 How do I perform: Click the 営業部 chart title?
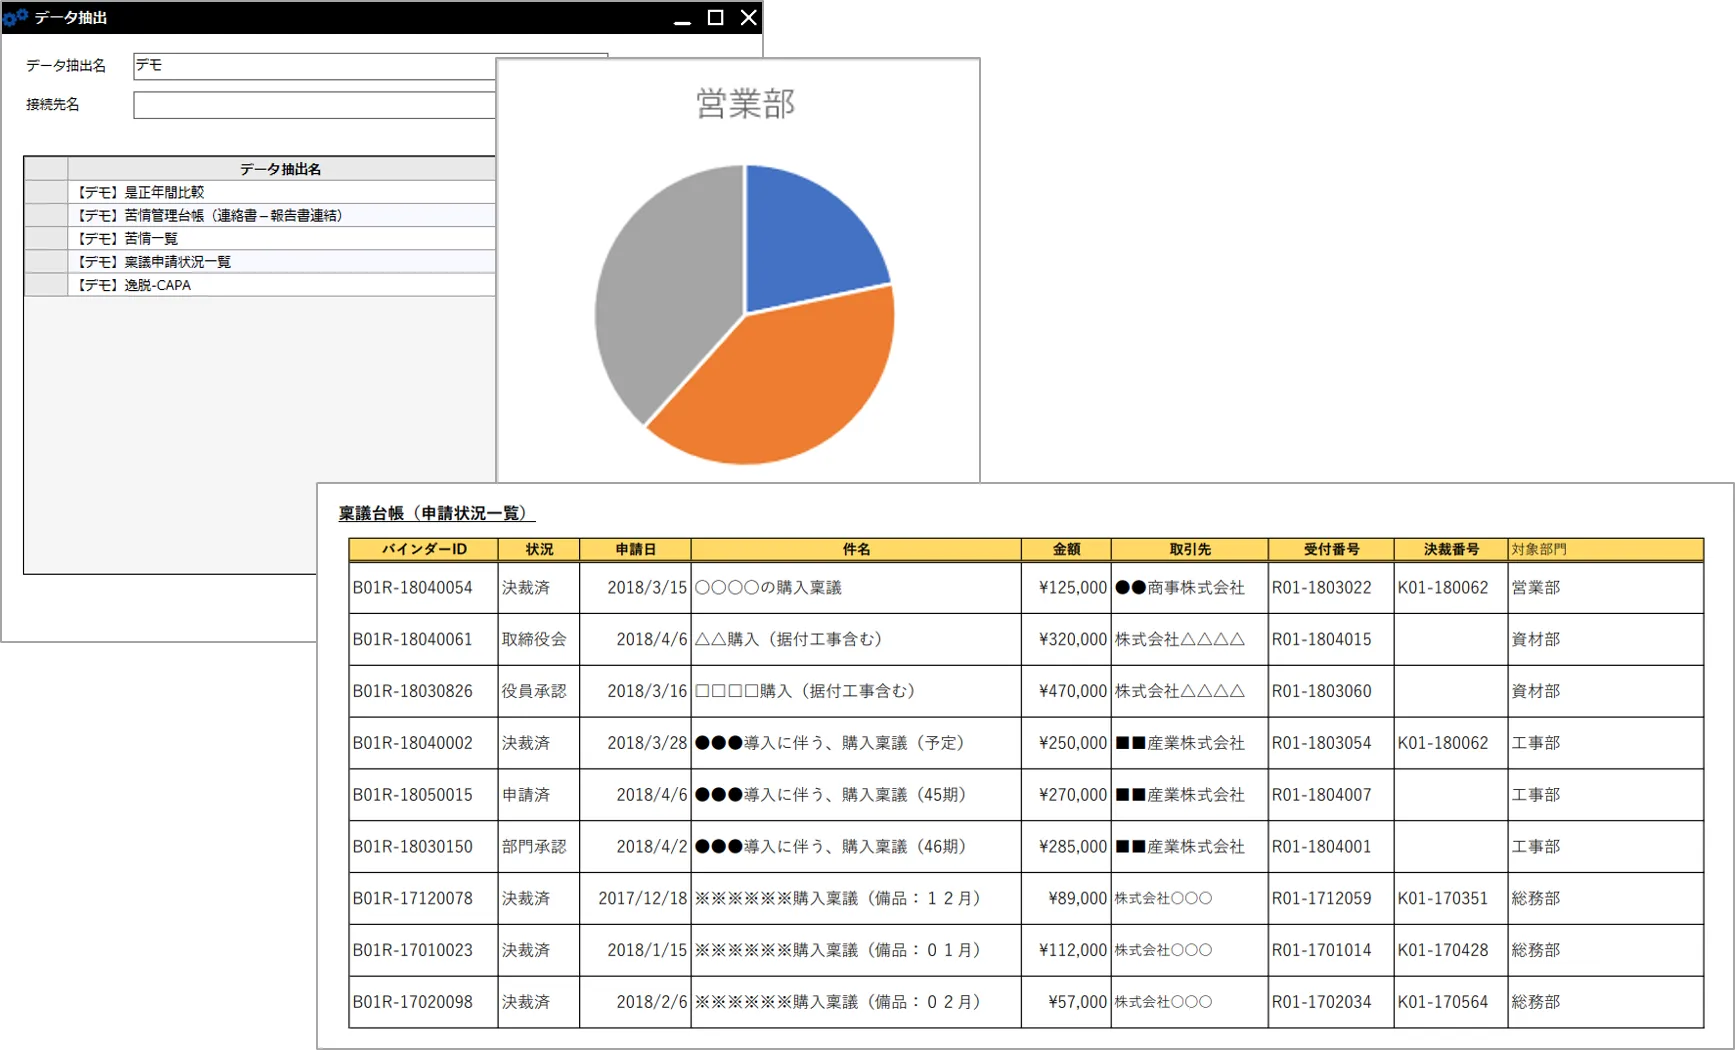coord(745,104)
